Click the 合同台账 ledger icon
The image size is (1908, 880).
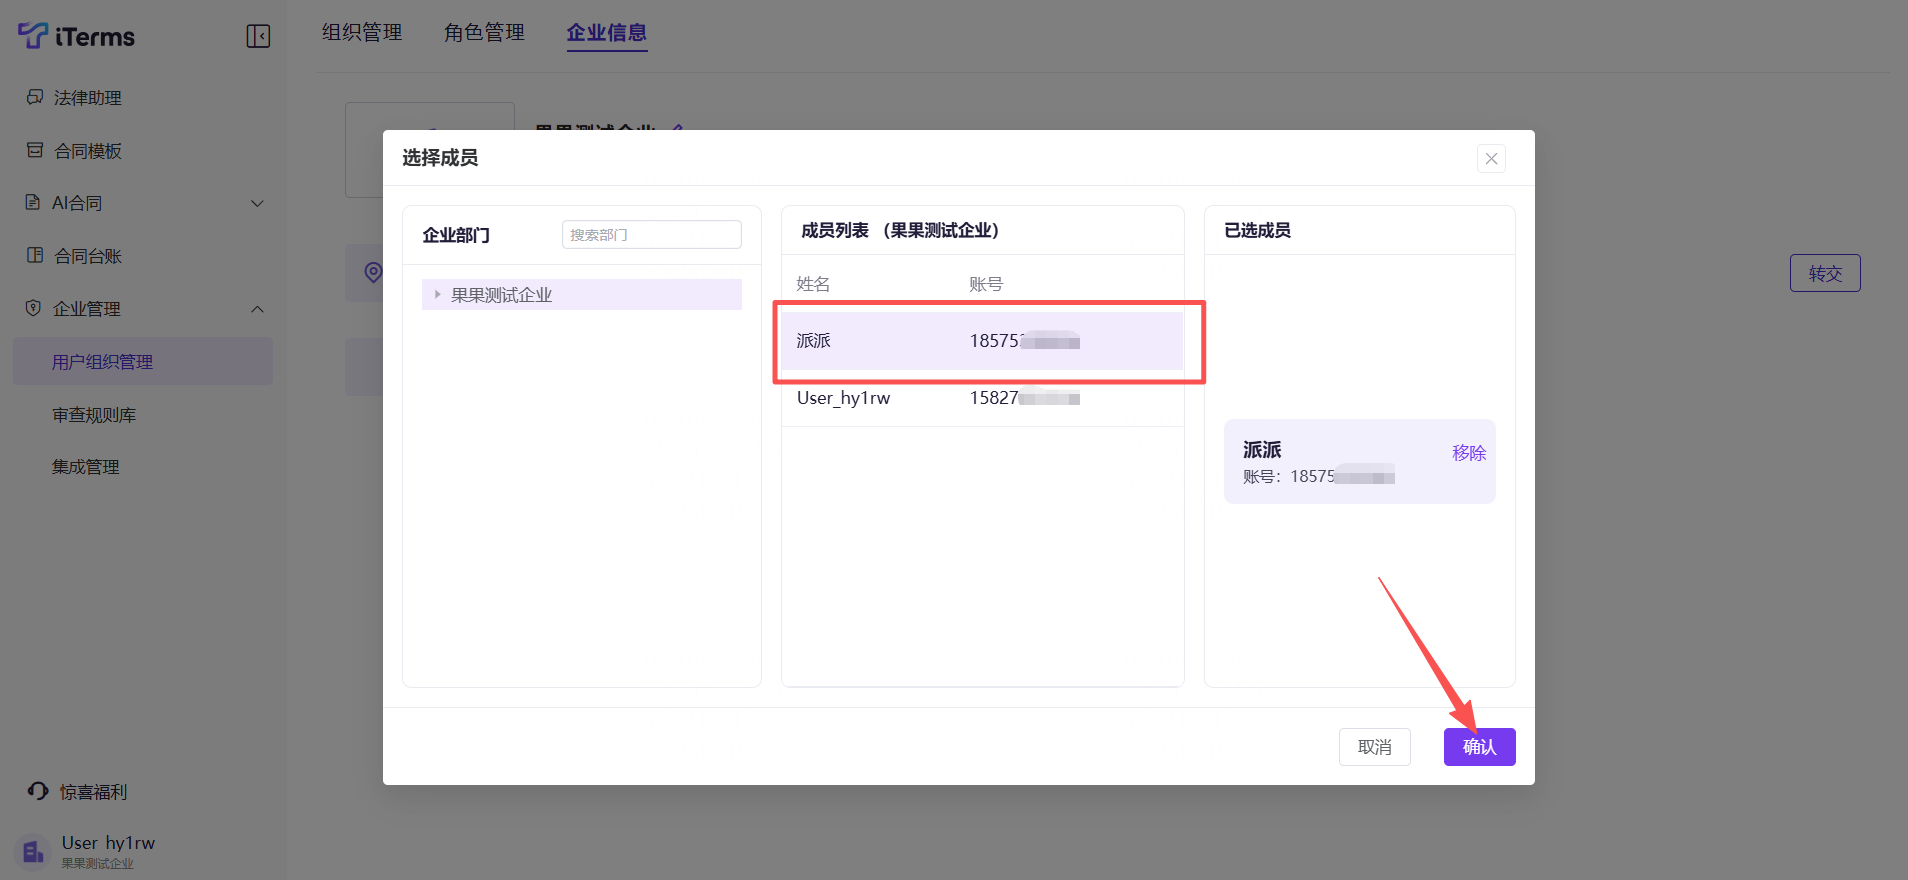pyautogui.click(x=35, y=255)
